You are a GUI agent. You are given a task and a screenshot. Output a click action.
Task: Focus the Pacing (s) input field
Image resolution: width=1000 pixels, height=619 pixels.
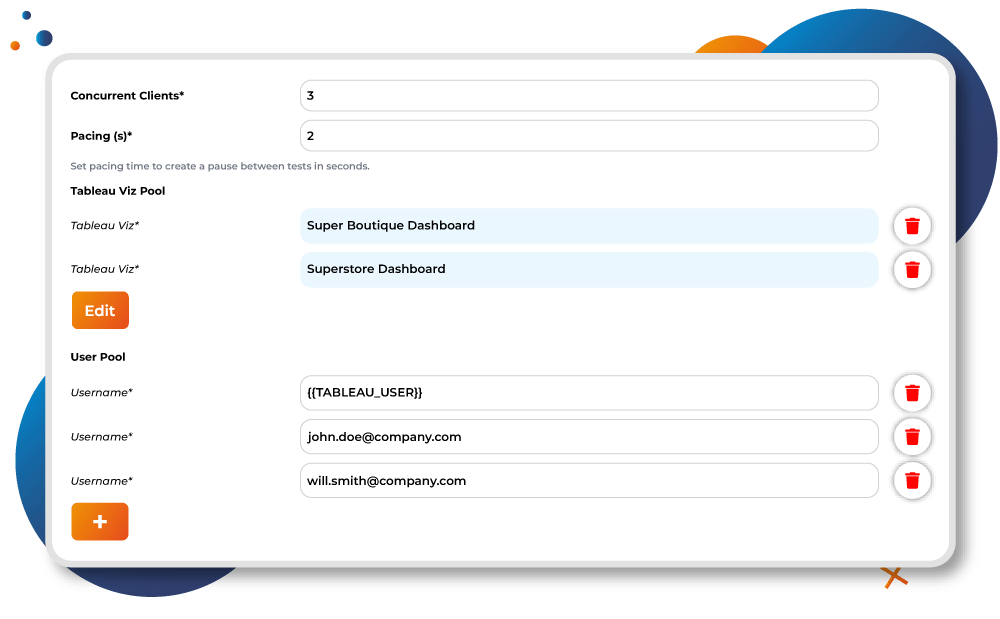pos(589,136)
